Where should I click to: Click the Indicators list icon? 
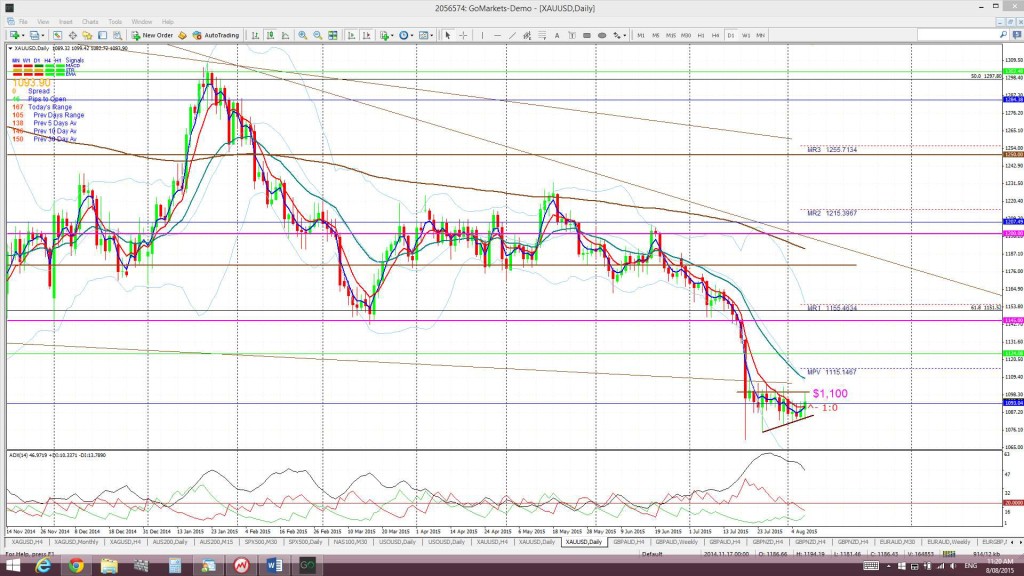click(383, 35)
